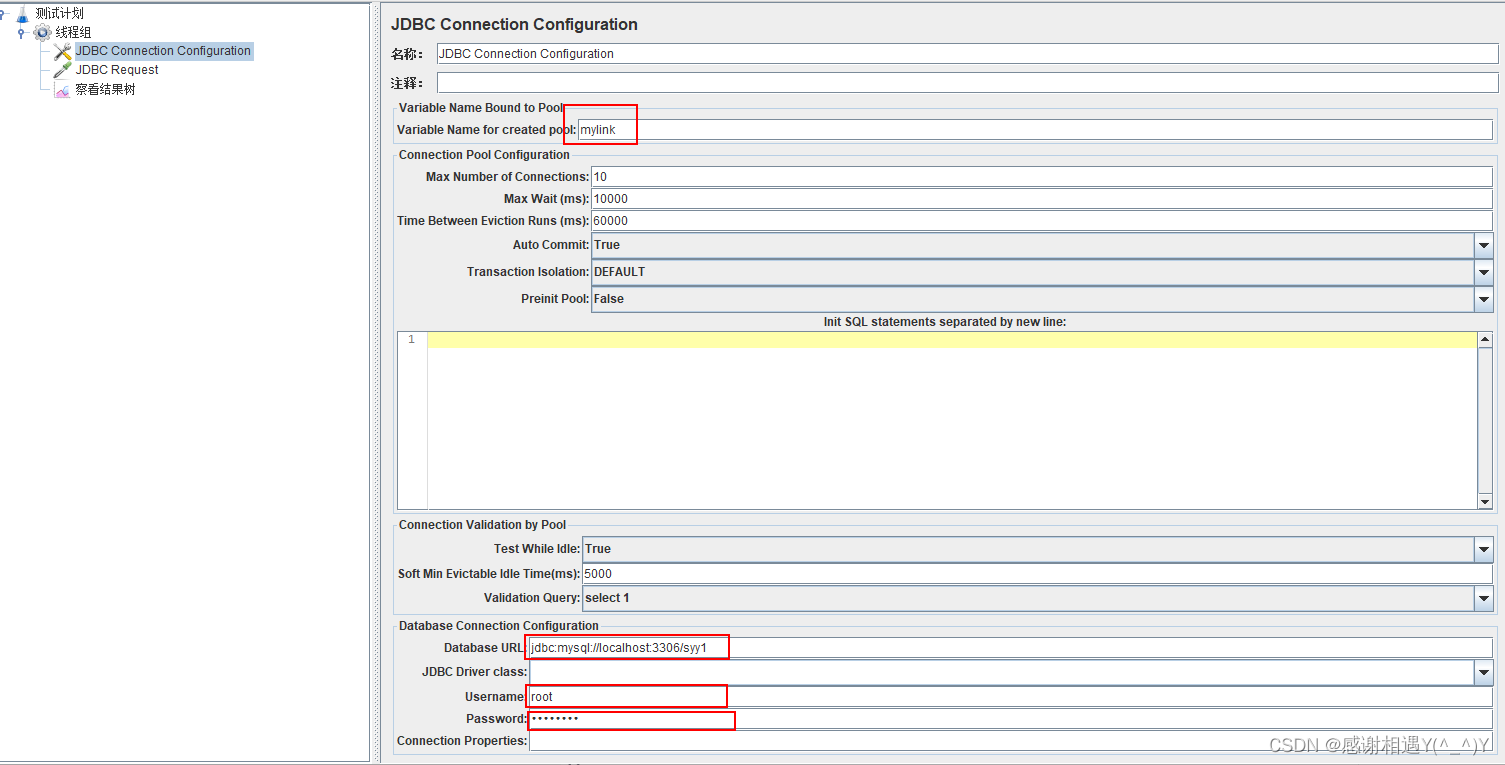This screenshot has height=765, width=1505.
Task: Select JDBC Connection Configuration in tree
Action: 164,51
